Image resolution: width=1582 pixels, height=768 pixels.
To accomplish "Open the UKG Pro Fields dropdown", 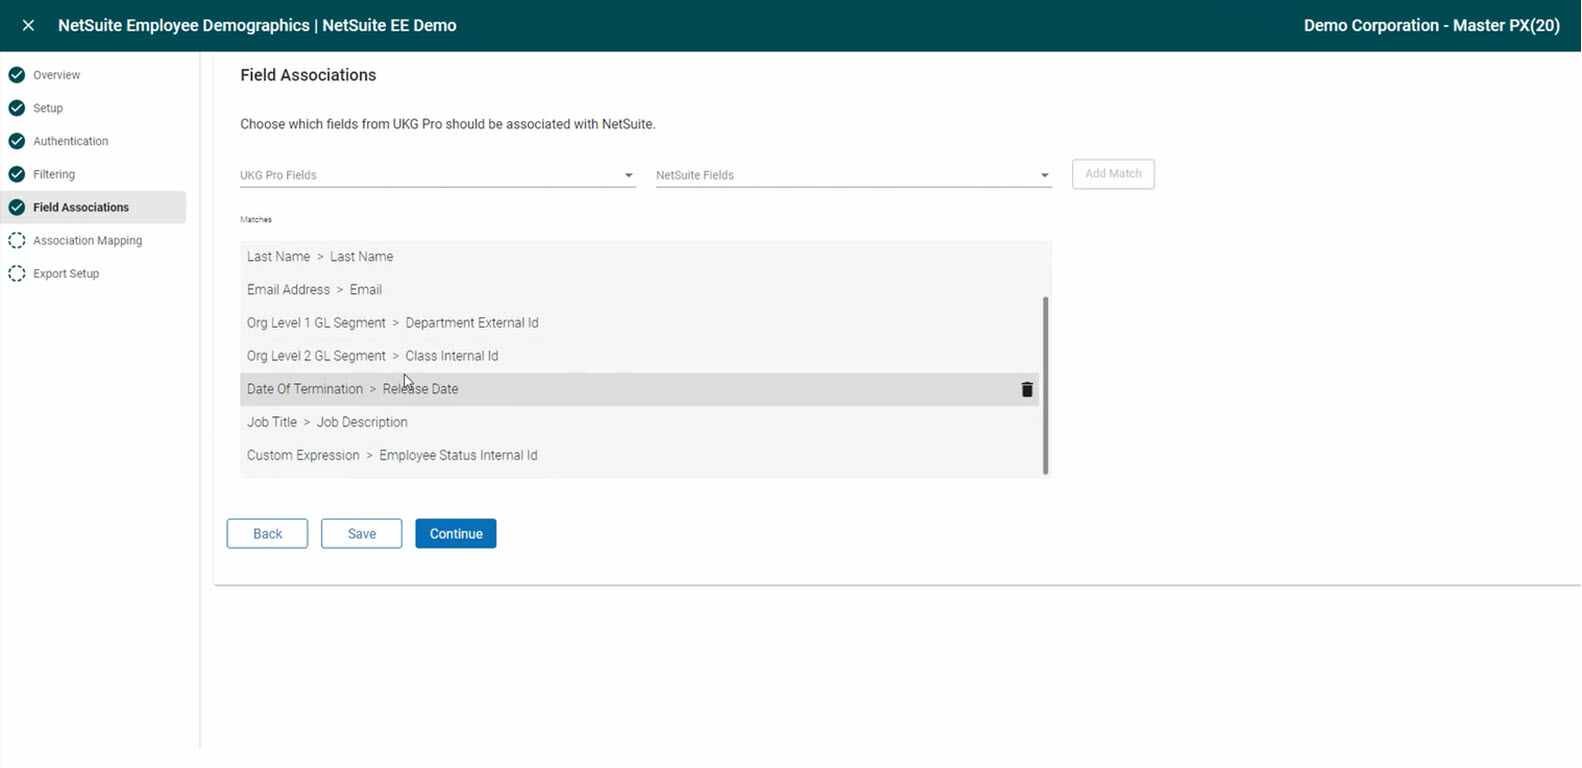I will pos(437,175).
